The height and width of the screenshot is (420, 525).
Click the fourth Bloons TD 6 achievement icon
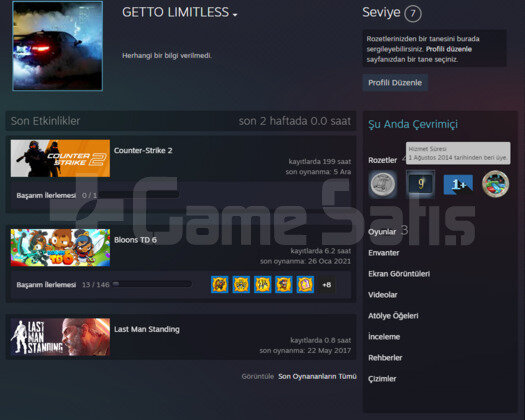284,285
